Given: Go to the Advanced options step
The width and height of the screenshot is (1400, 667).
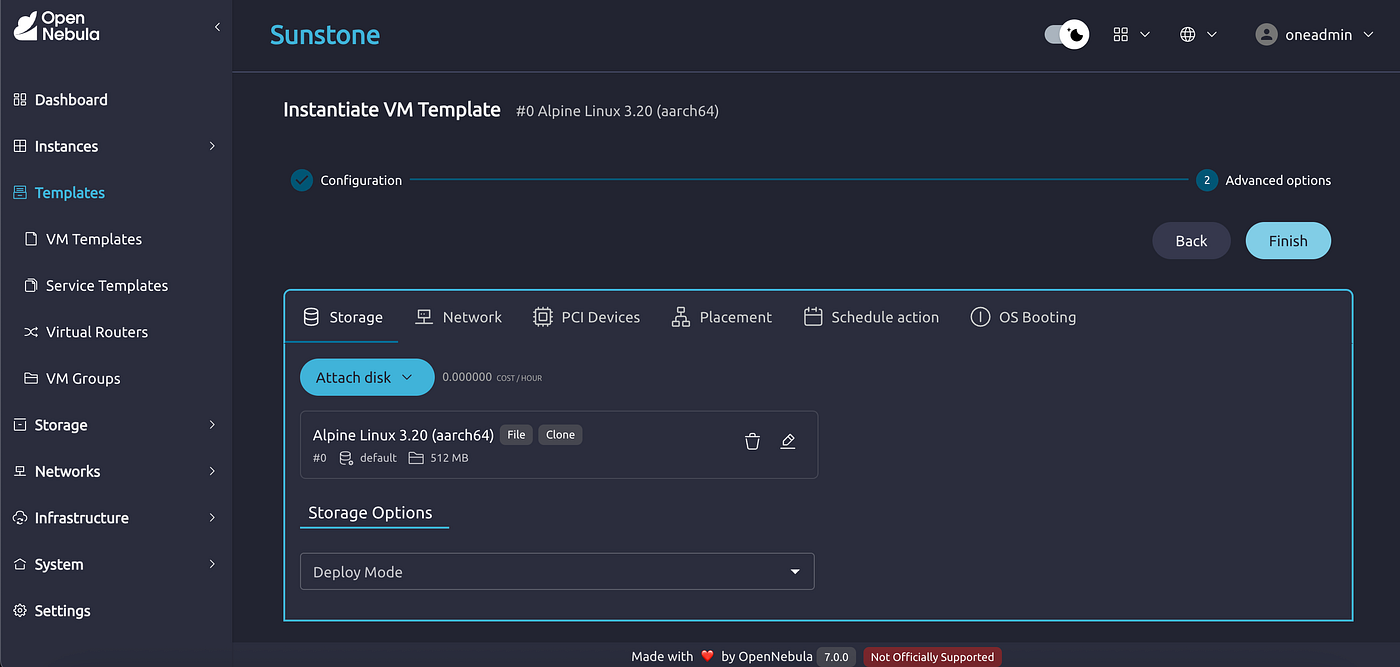Looking at the screenshot, I should tap(1264, 181).
